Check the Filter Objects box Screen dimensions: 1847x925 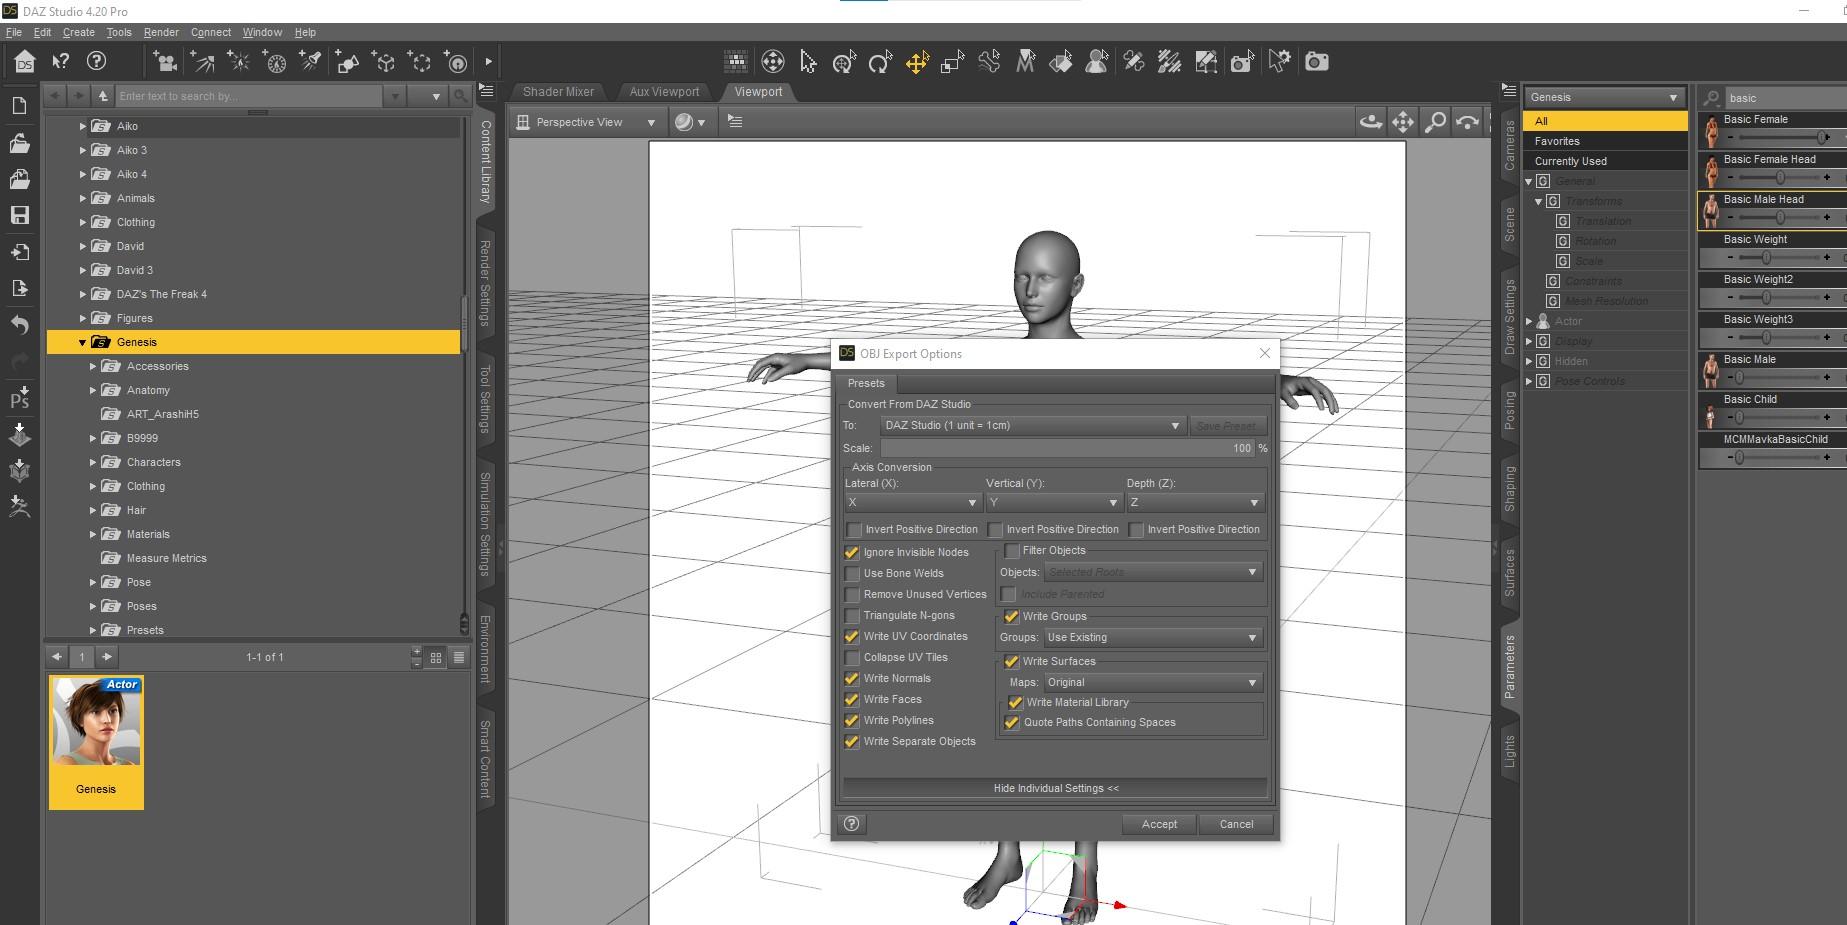tap(1012, 551)
